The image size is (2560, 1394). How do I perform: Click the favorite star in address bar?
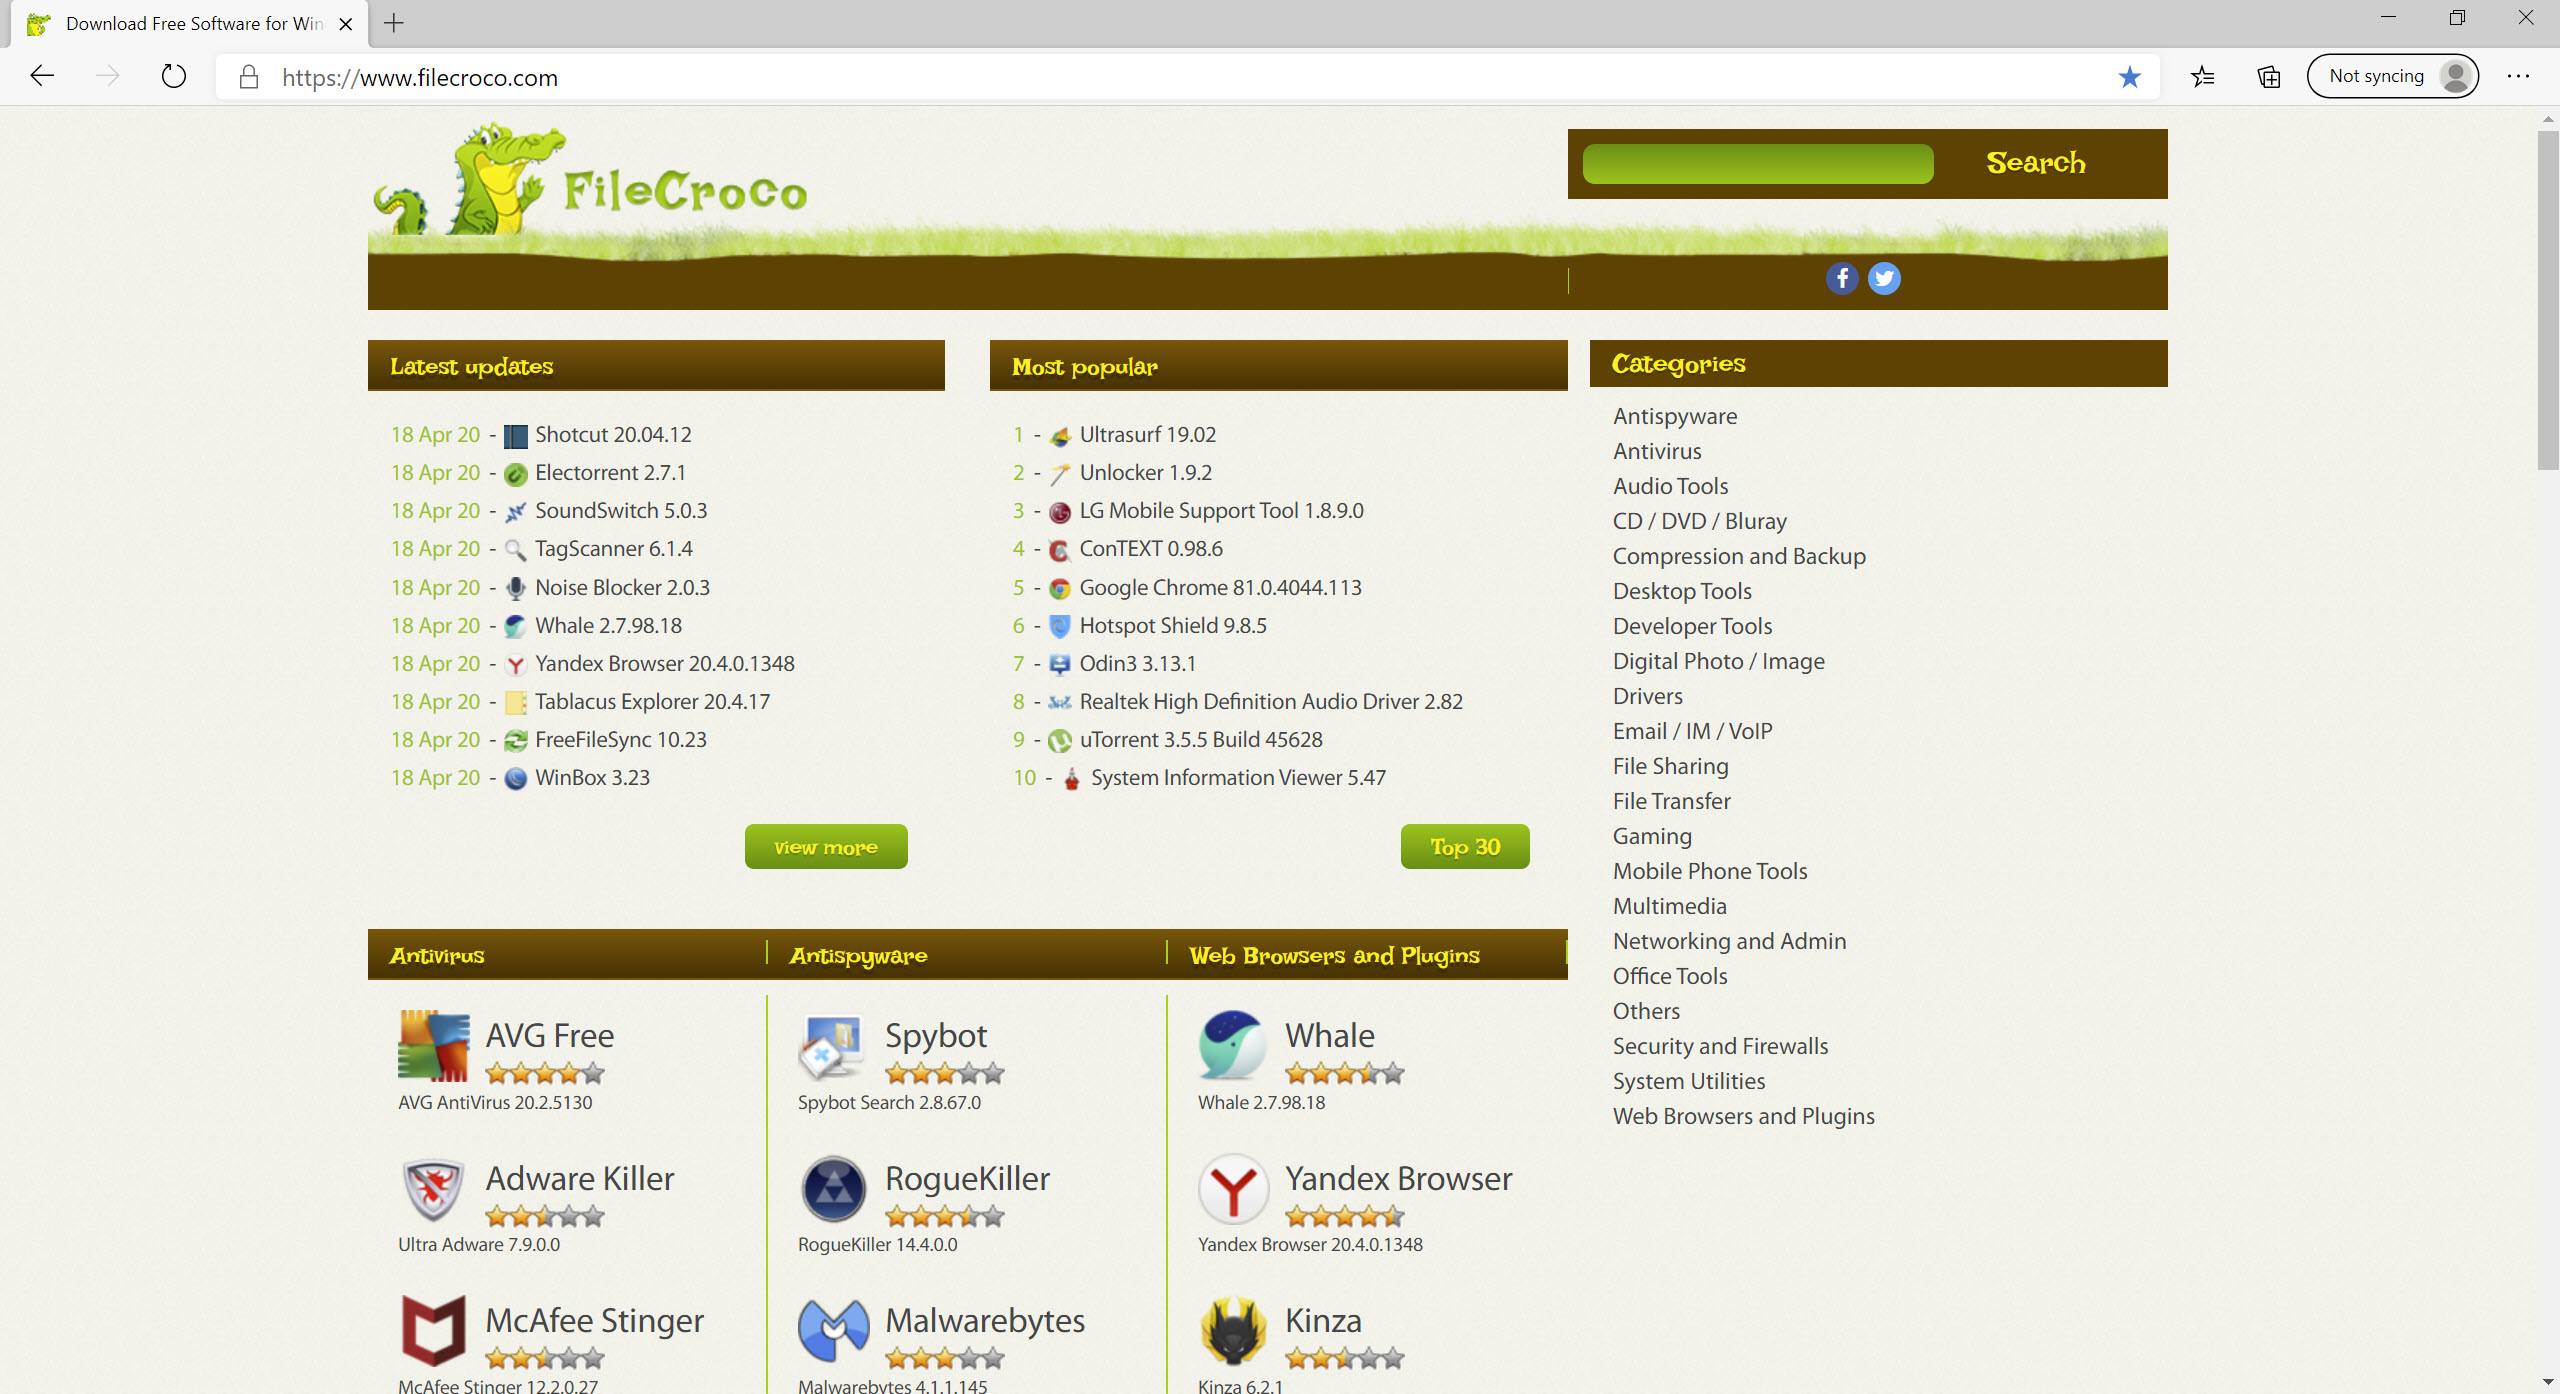click(x=2129, y=77)
